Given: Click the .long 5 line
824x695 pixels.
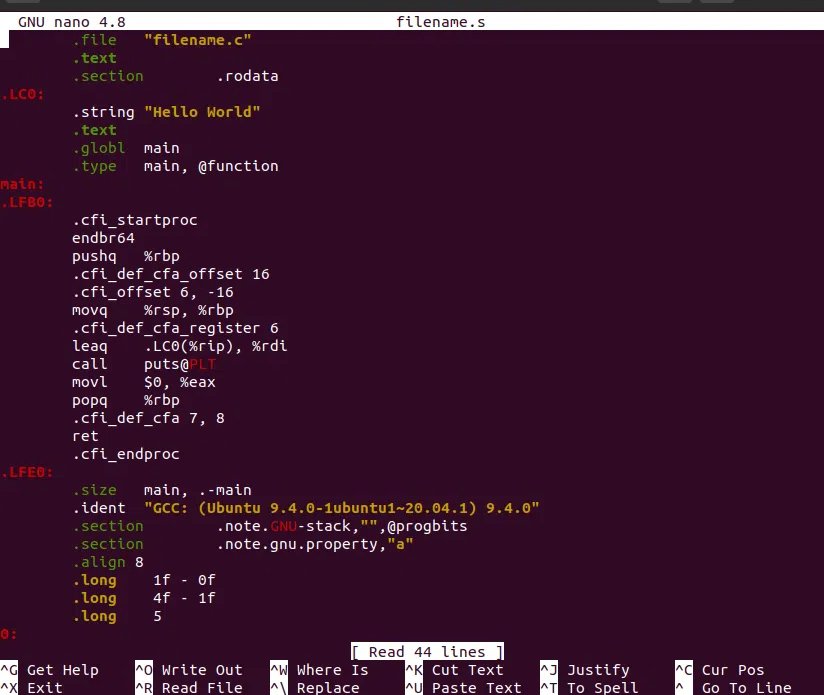Looking at the screenshot, I should pos(117,616).
